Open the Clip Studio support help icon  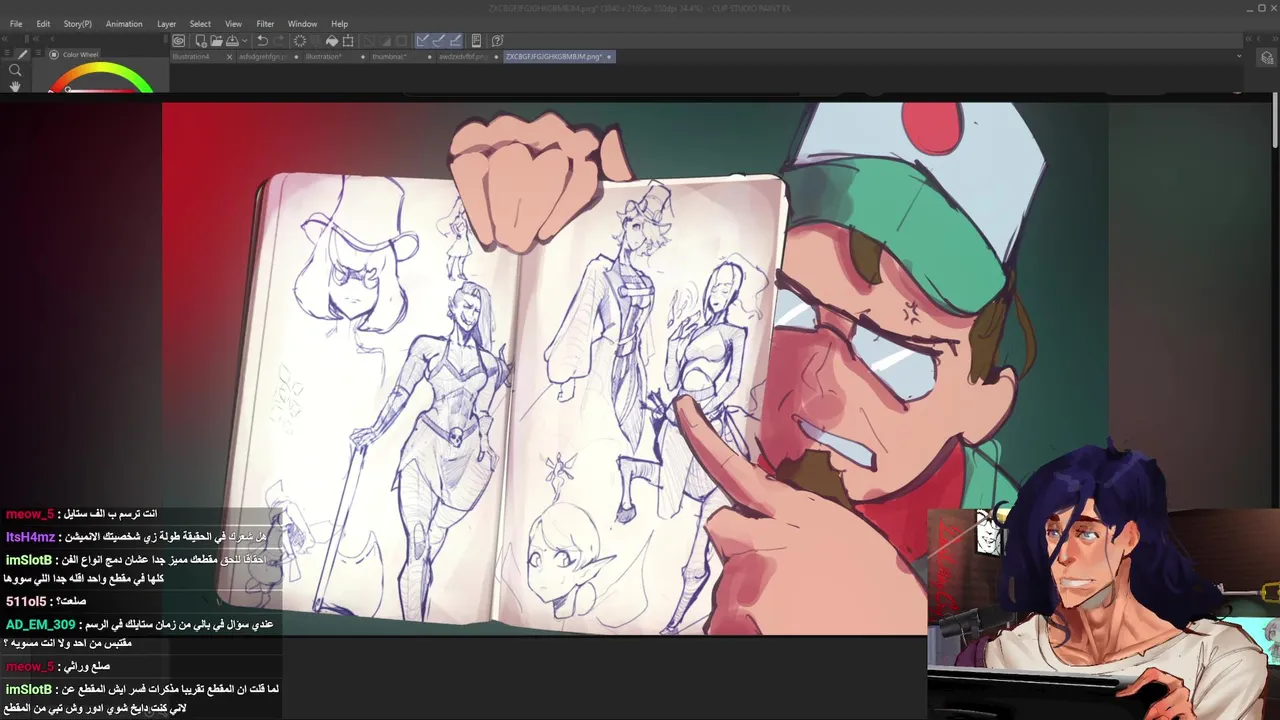[x=498, y=41]
